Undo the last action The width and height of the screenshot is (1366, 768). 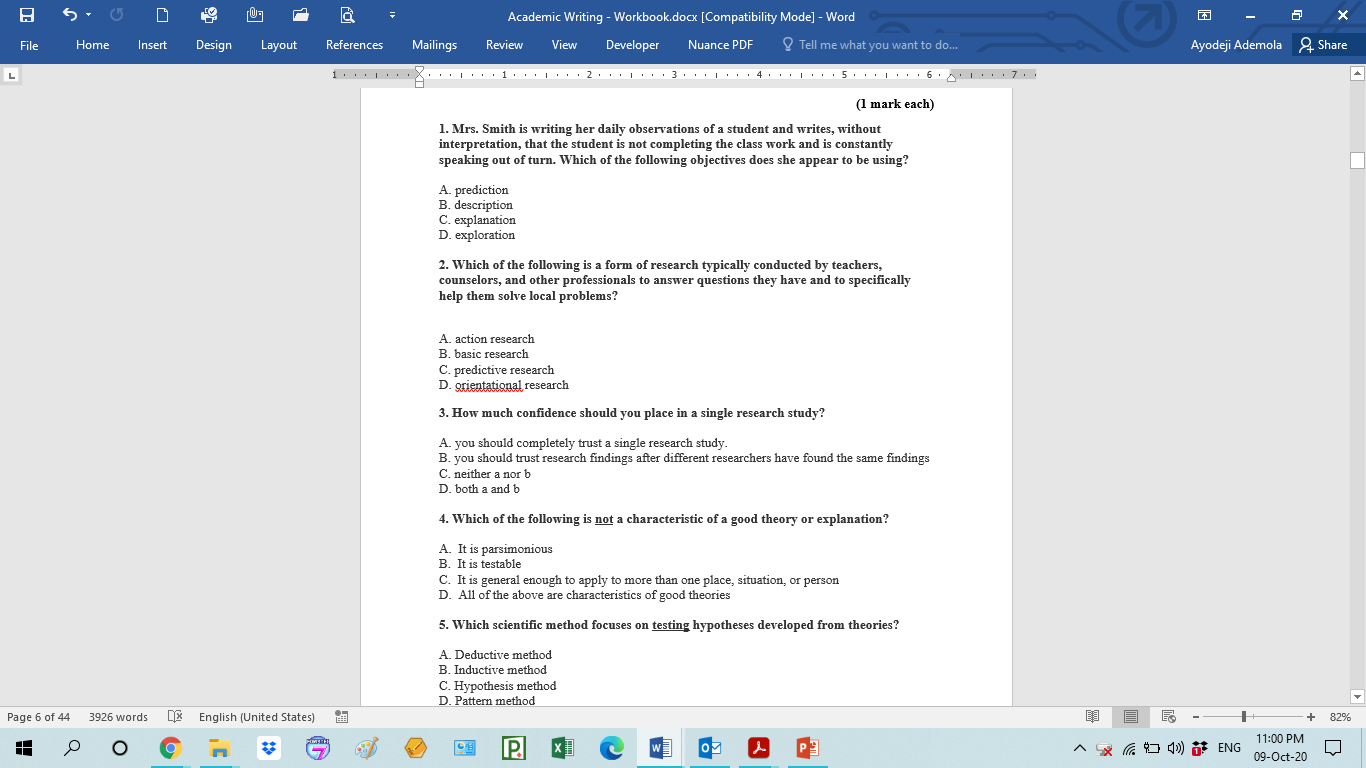point(67,16)
